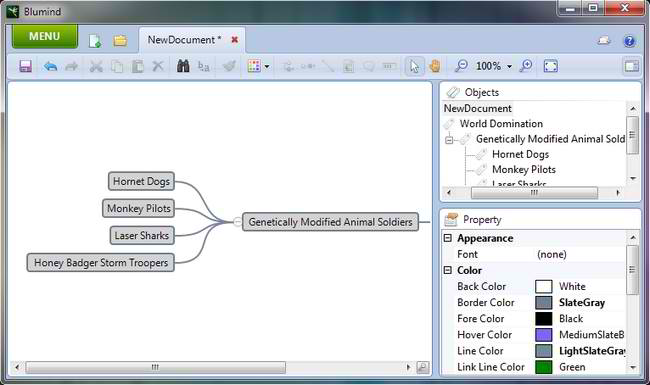The width and height of the screenshot is (650, 385).
Task: Activate the format painter brush
Action: coord(229,66)
